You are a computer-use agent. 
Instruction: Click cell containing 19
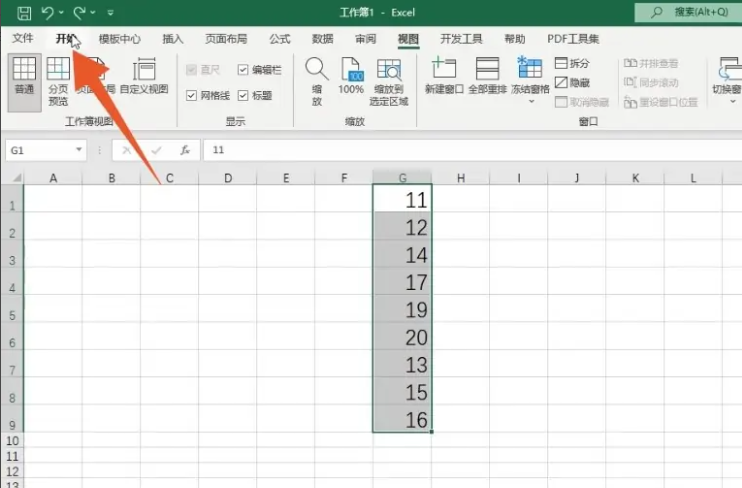[x=402, y=309]
